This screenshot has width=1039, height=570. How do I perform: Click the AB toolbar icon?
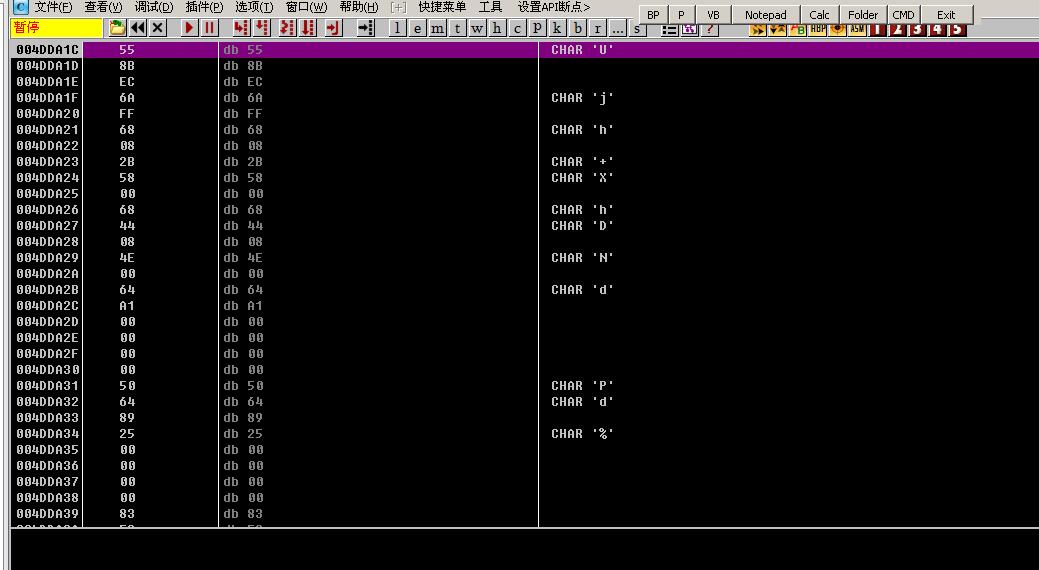pyautogui.click(x=798, y=30)
